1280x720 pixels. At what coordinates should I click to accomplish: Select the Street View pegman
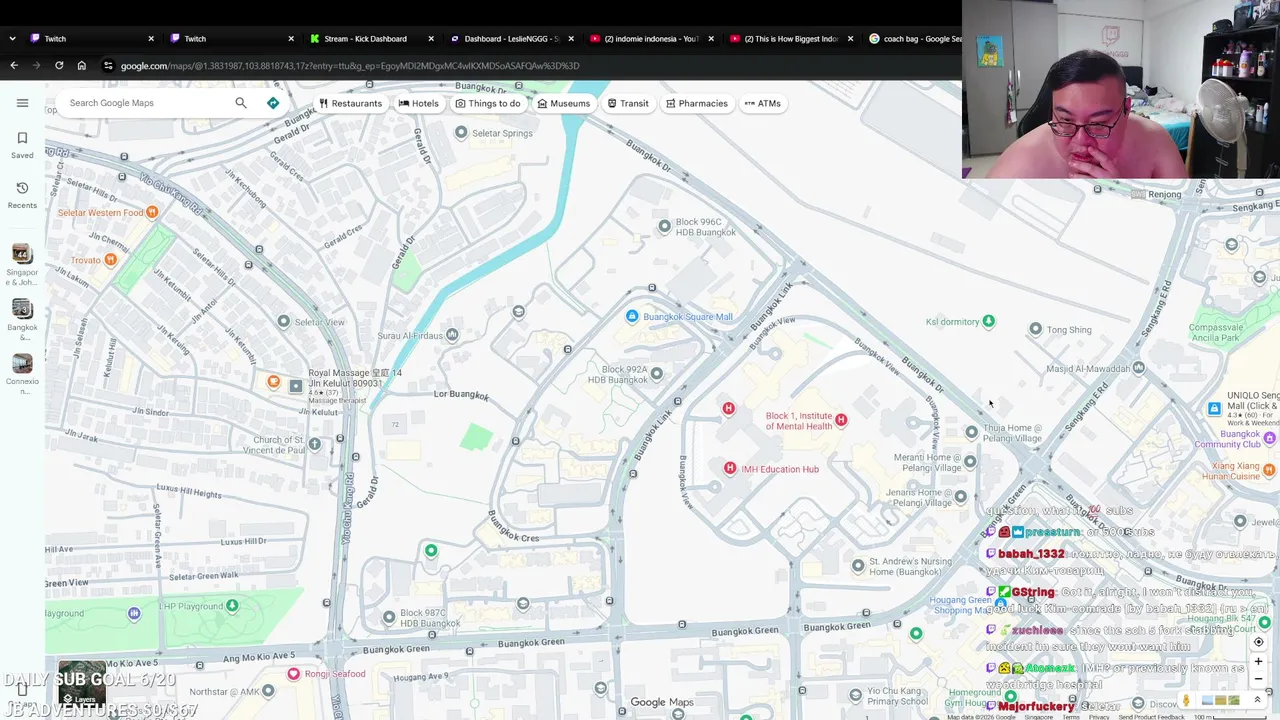click(1186, 700)
